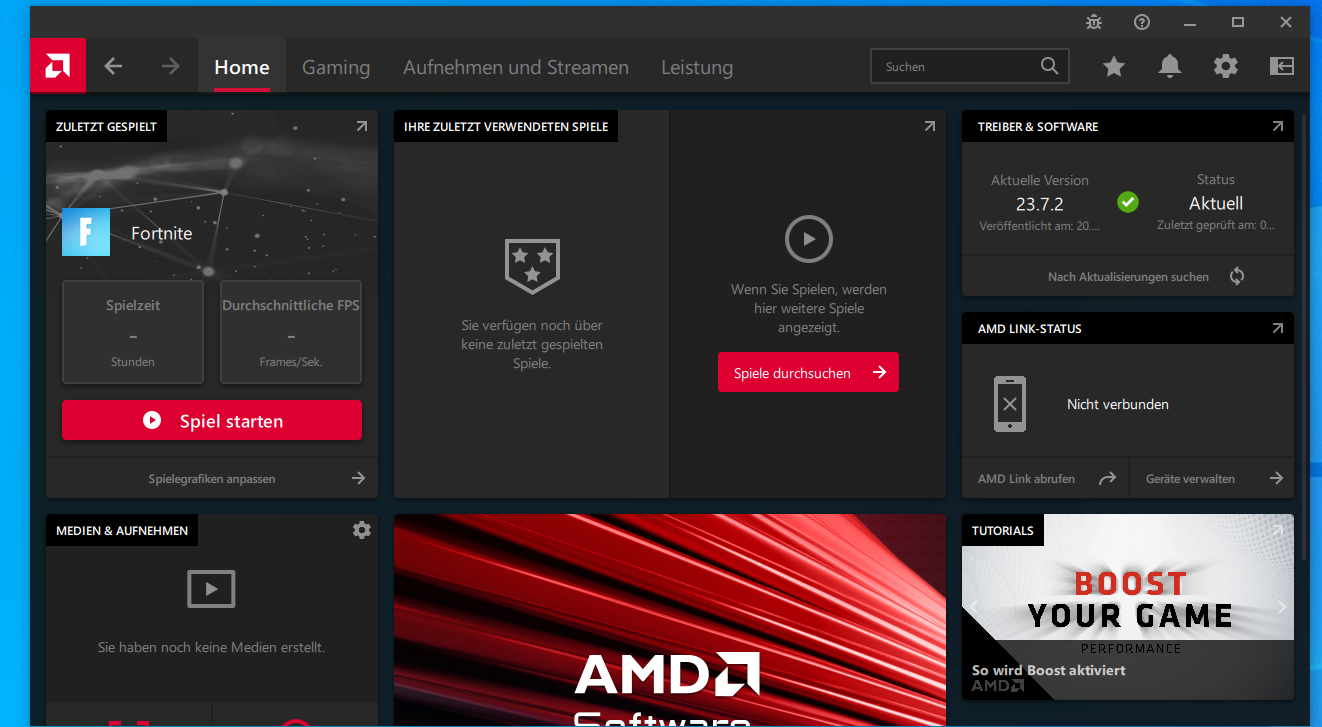The width and height of the screenshot is (1322, 727).
Task: Click the Fortnite title text
Action: coord(162,233)
